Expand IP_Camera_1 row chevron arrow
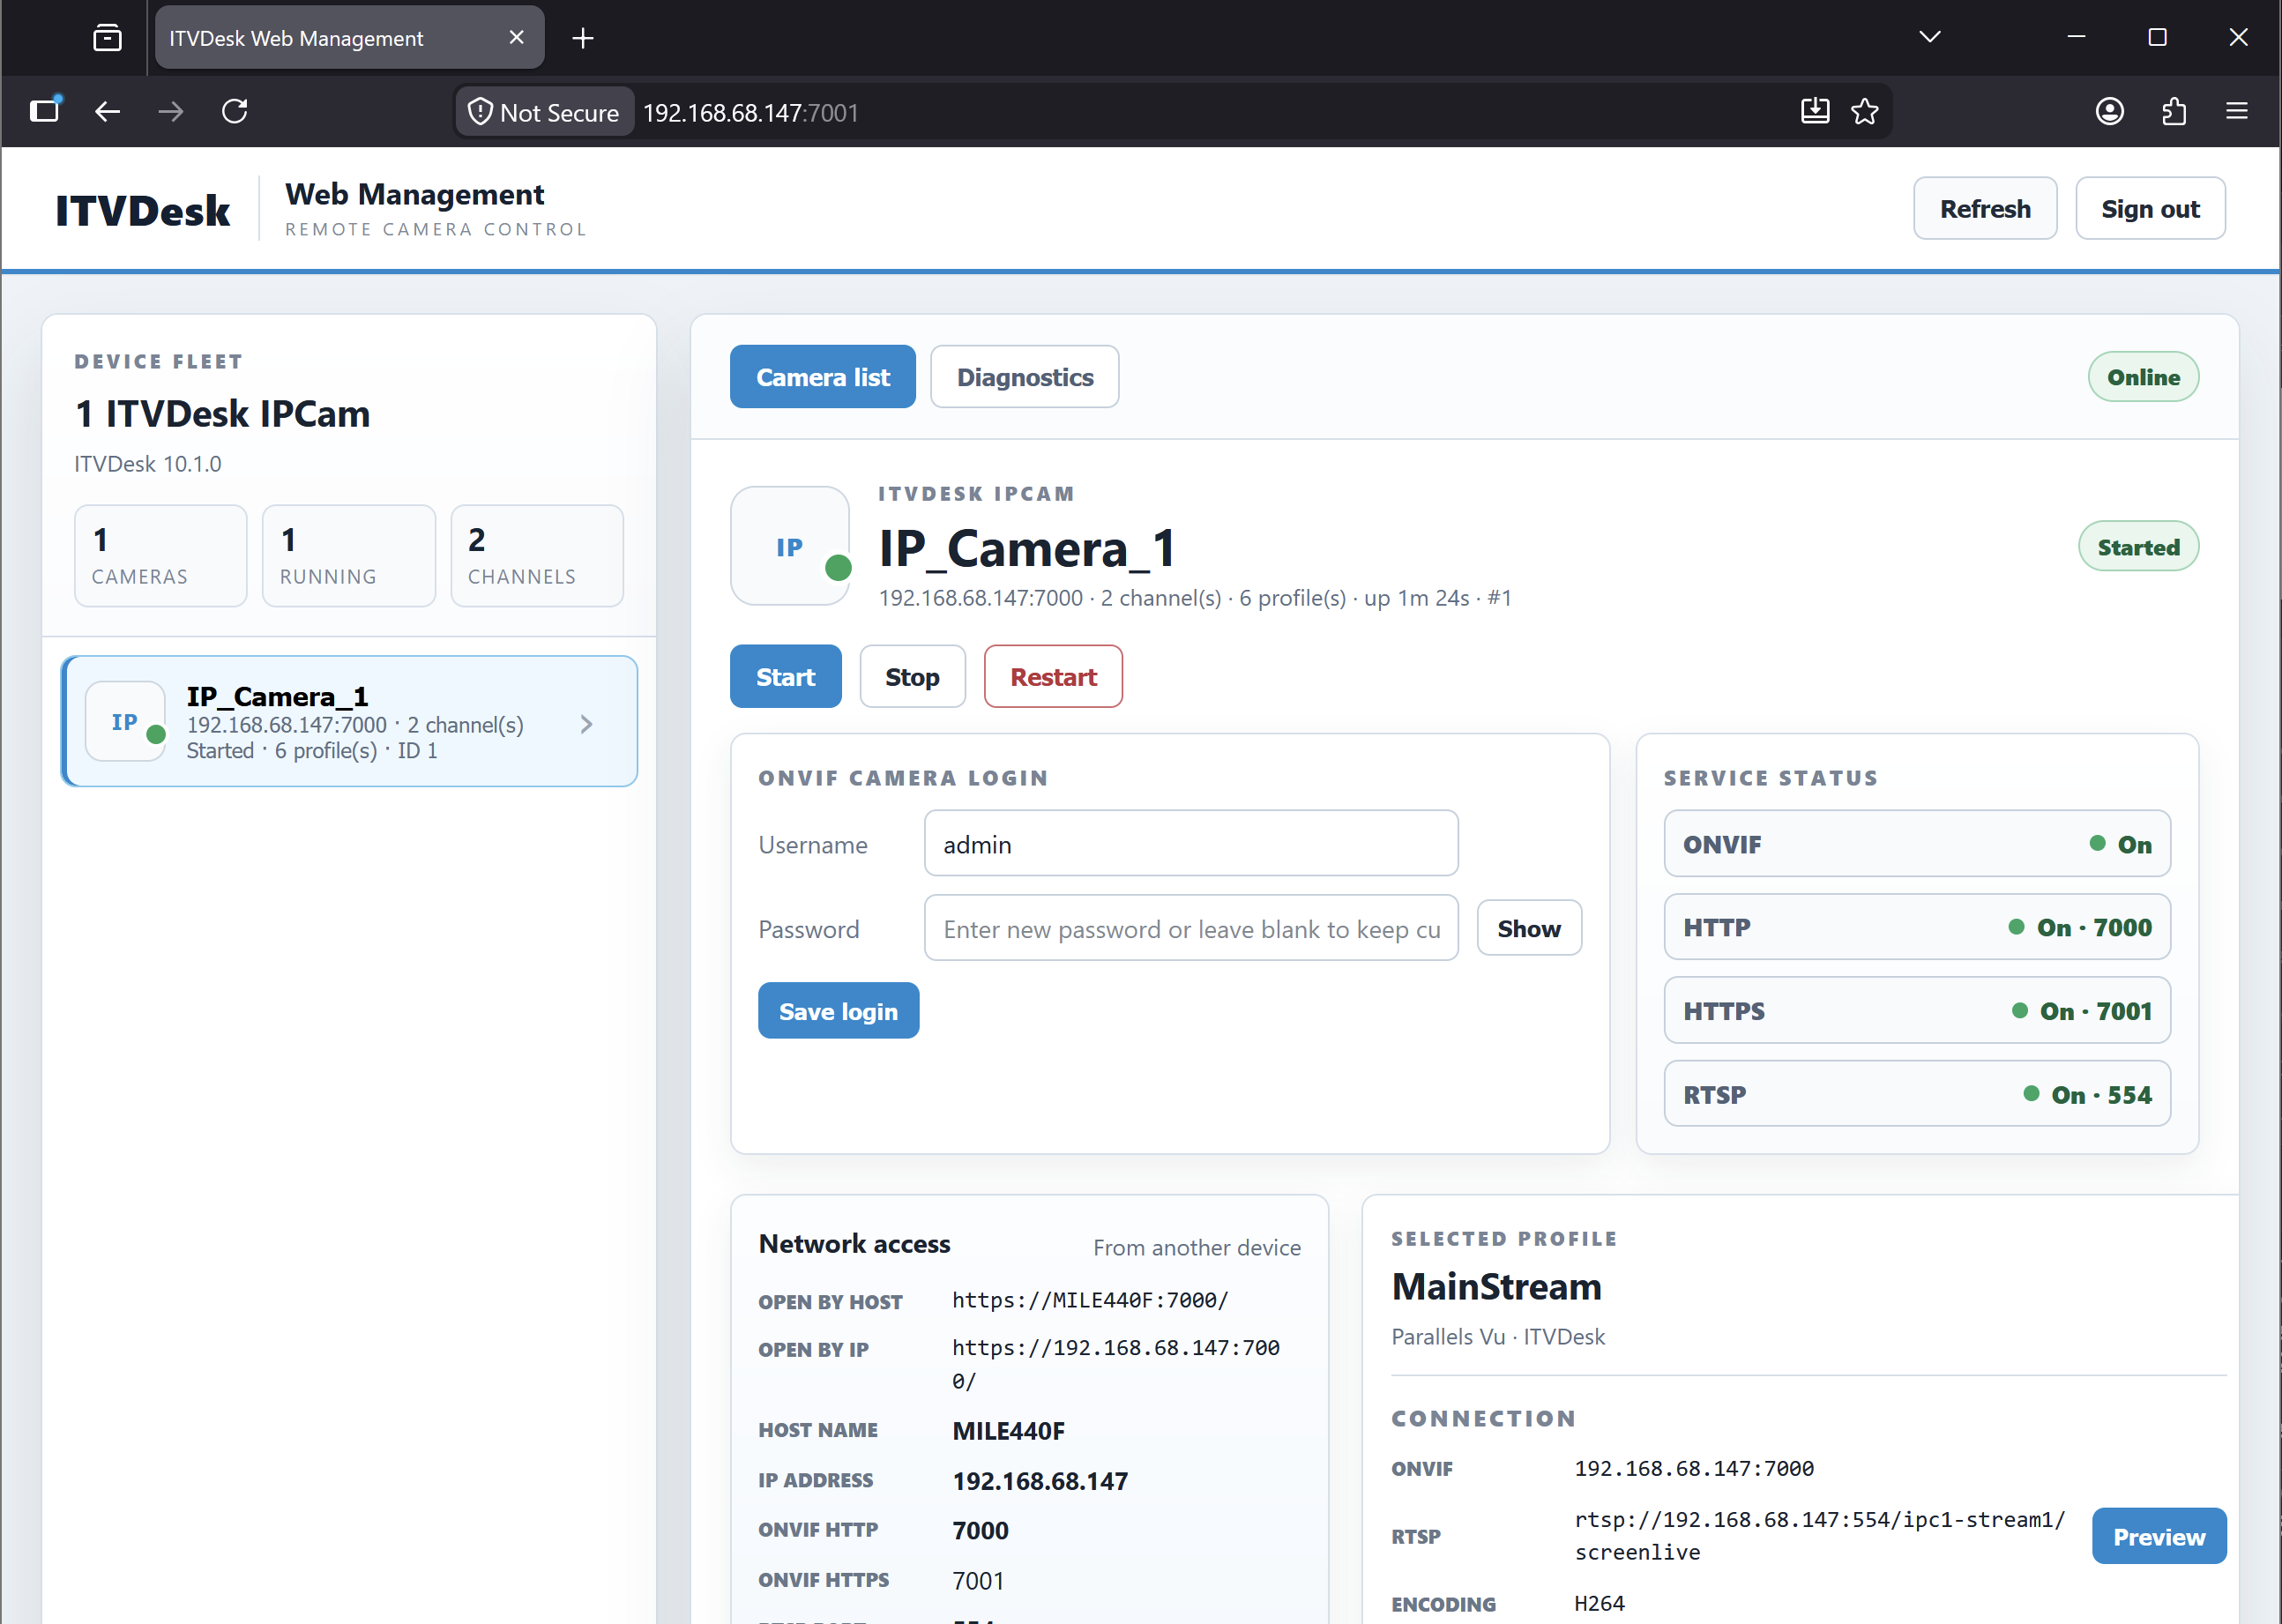Screen dimensions: 2282x1624 tap(587, 724)
